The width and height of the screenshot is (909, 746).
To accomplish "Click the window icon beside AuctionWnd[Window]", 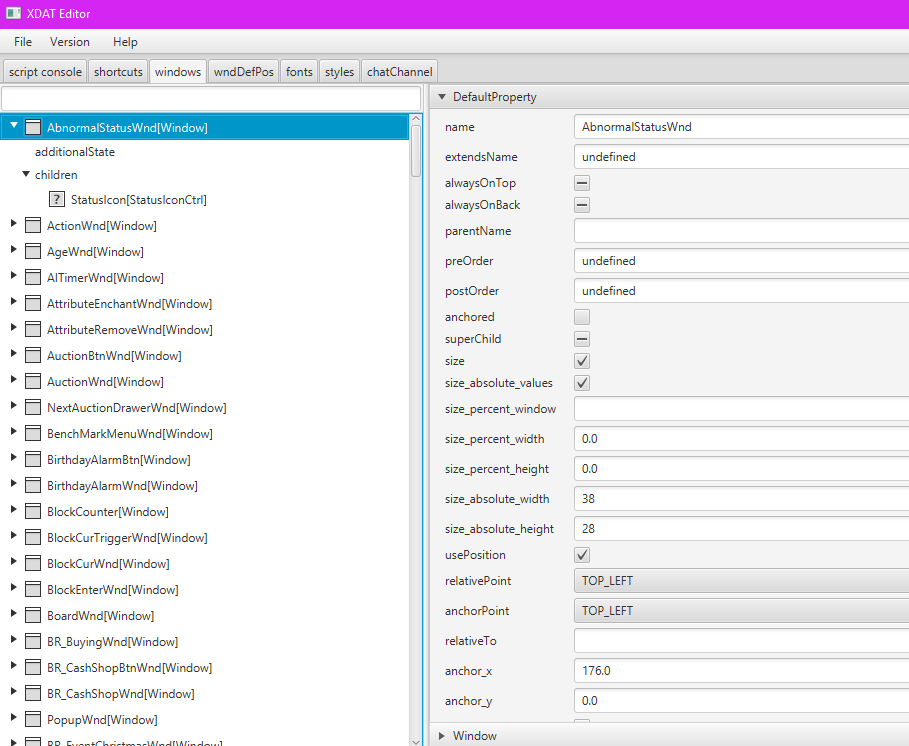I will (33, 381).
